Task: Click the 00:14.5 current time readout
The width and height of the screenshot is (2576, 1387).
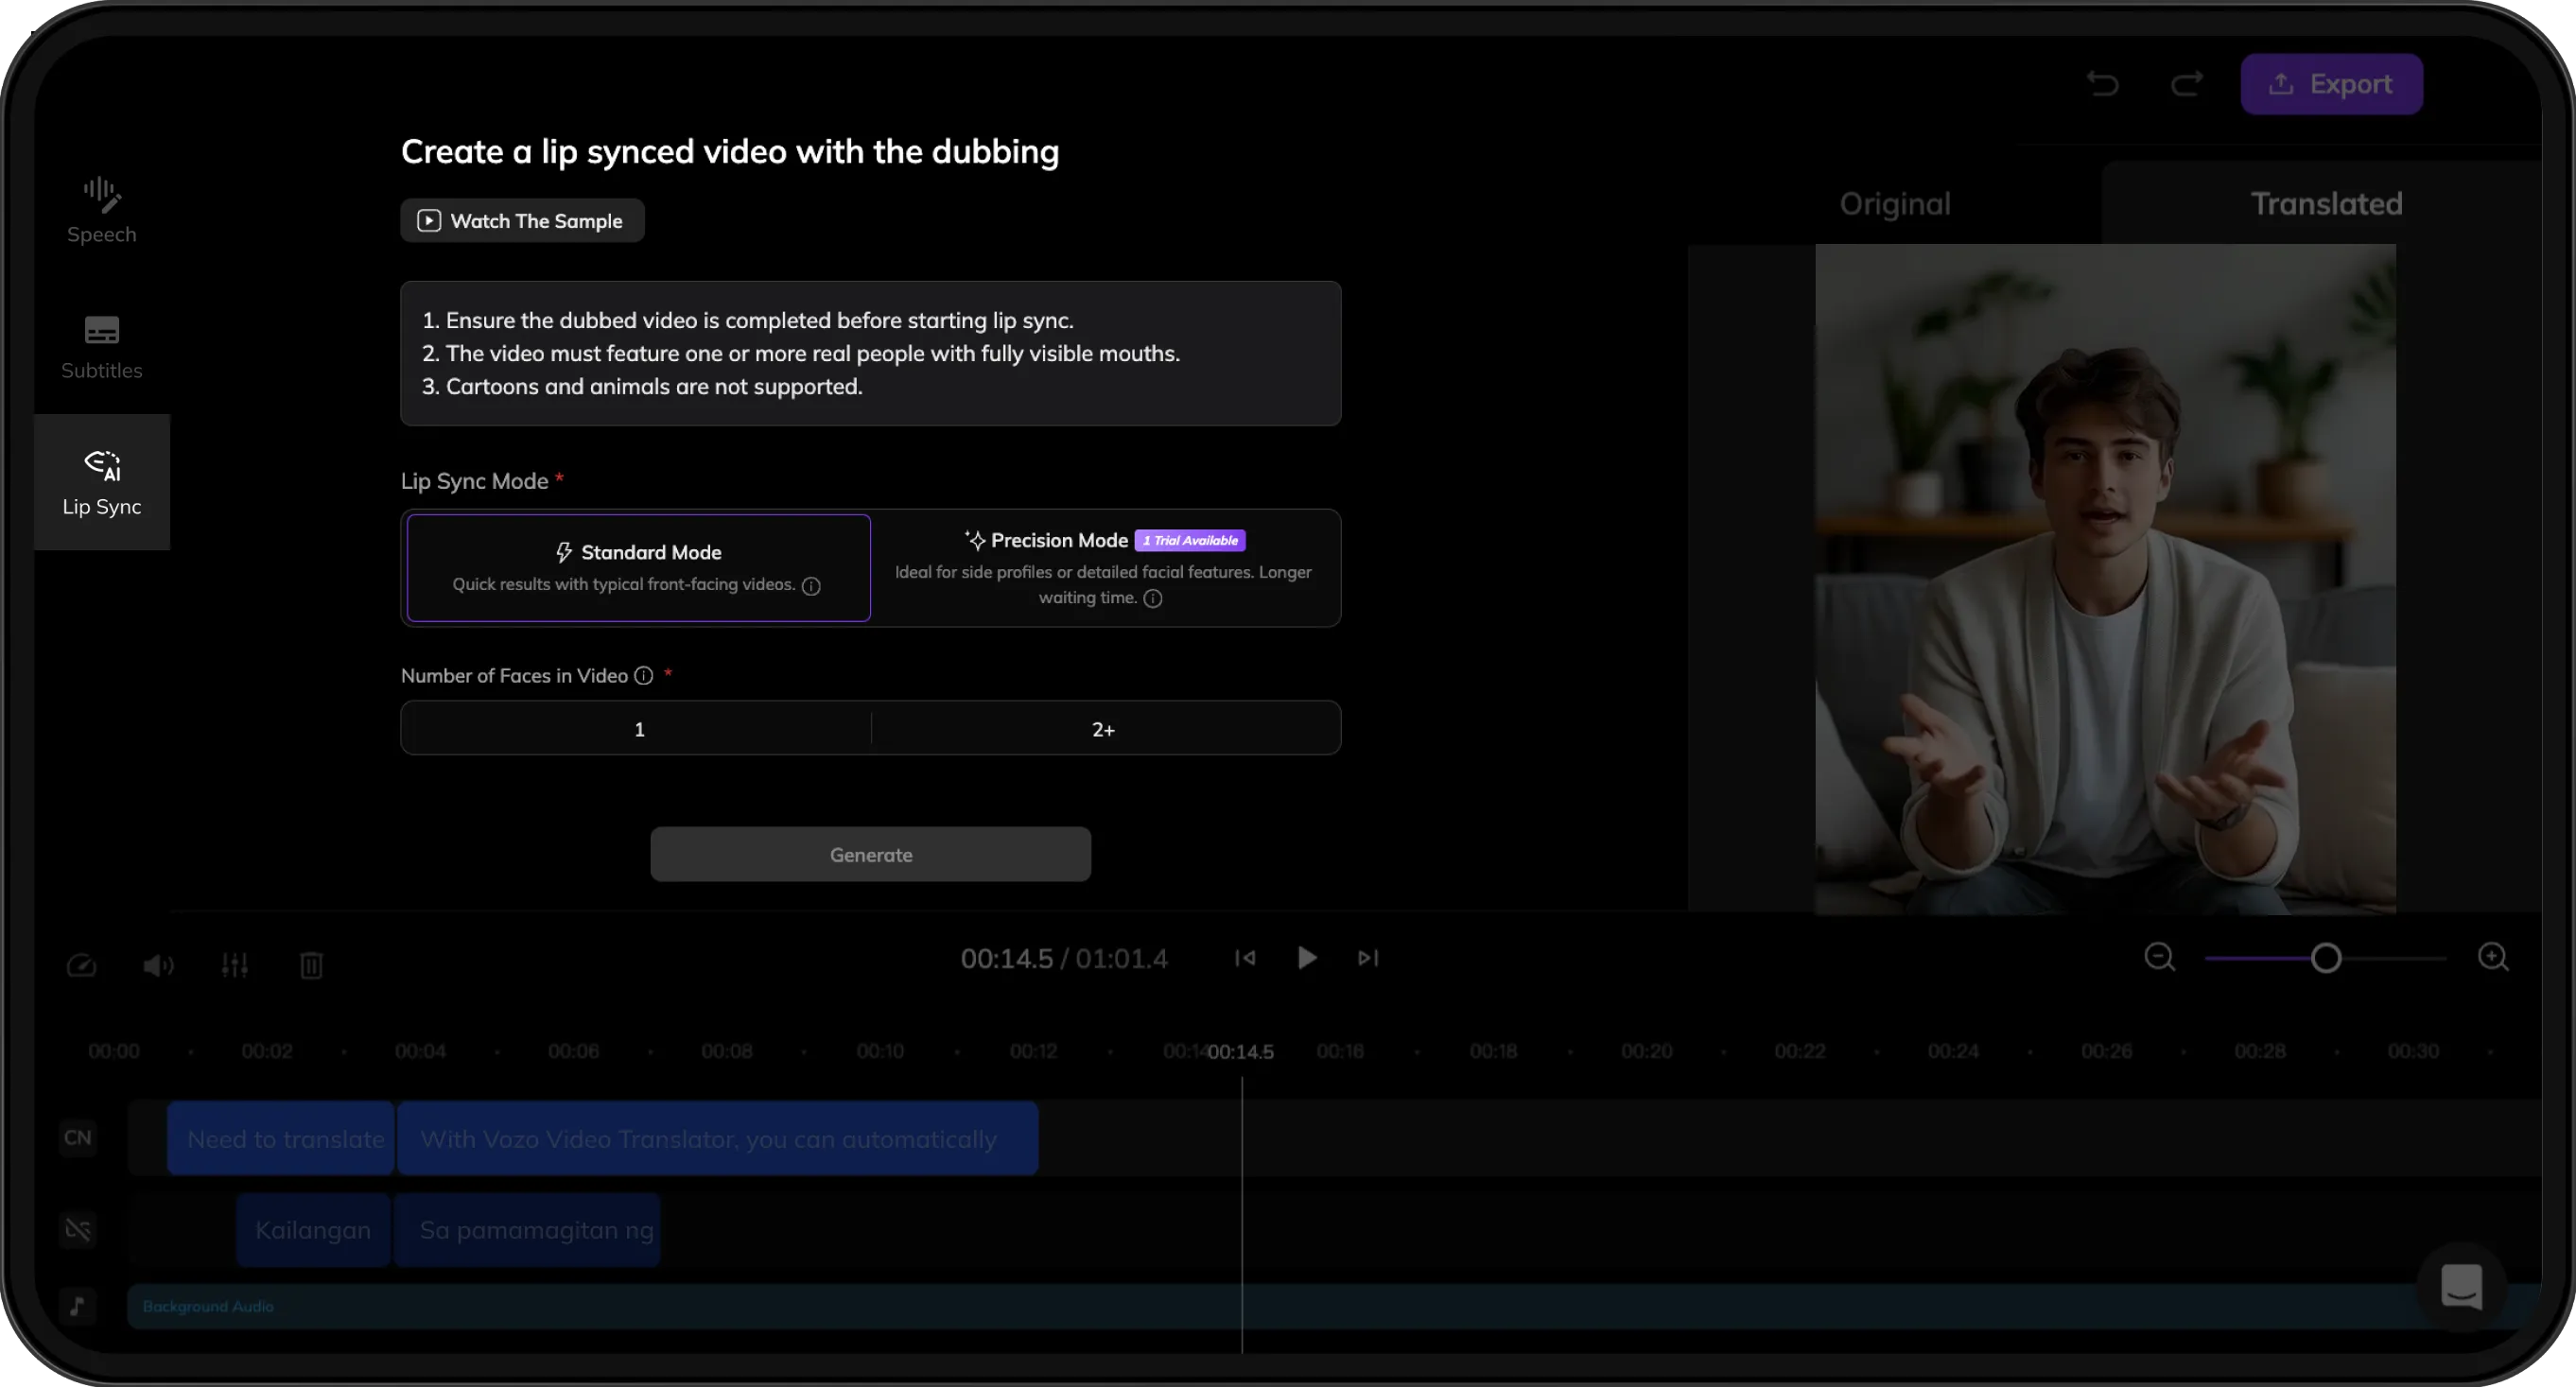Action: (1006, 959)
